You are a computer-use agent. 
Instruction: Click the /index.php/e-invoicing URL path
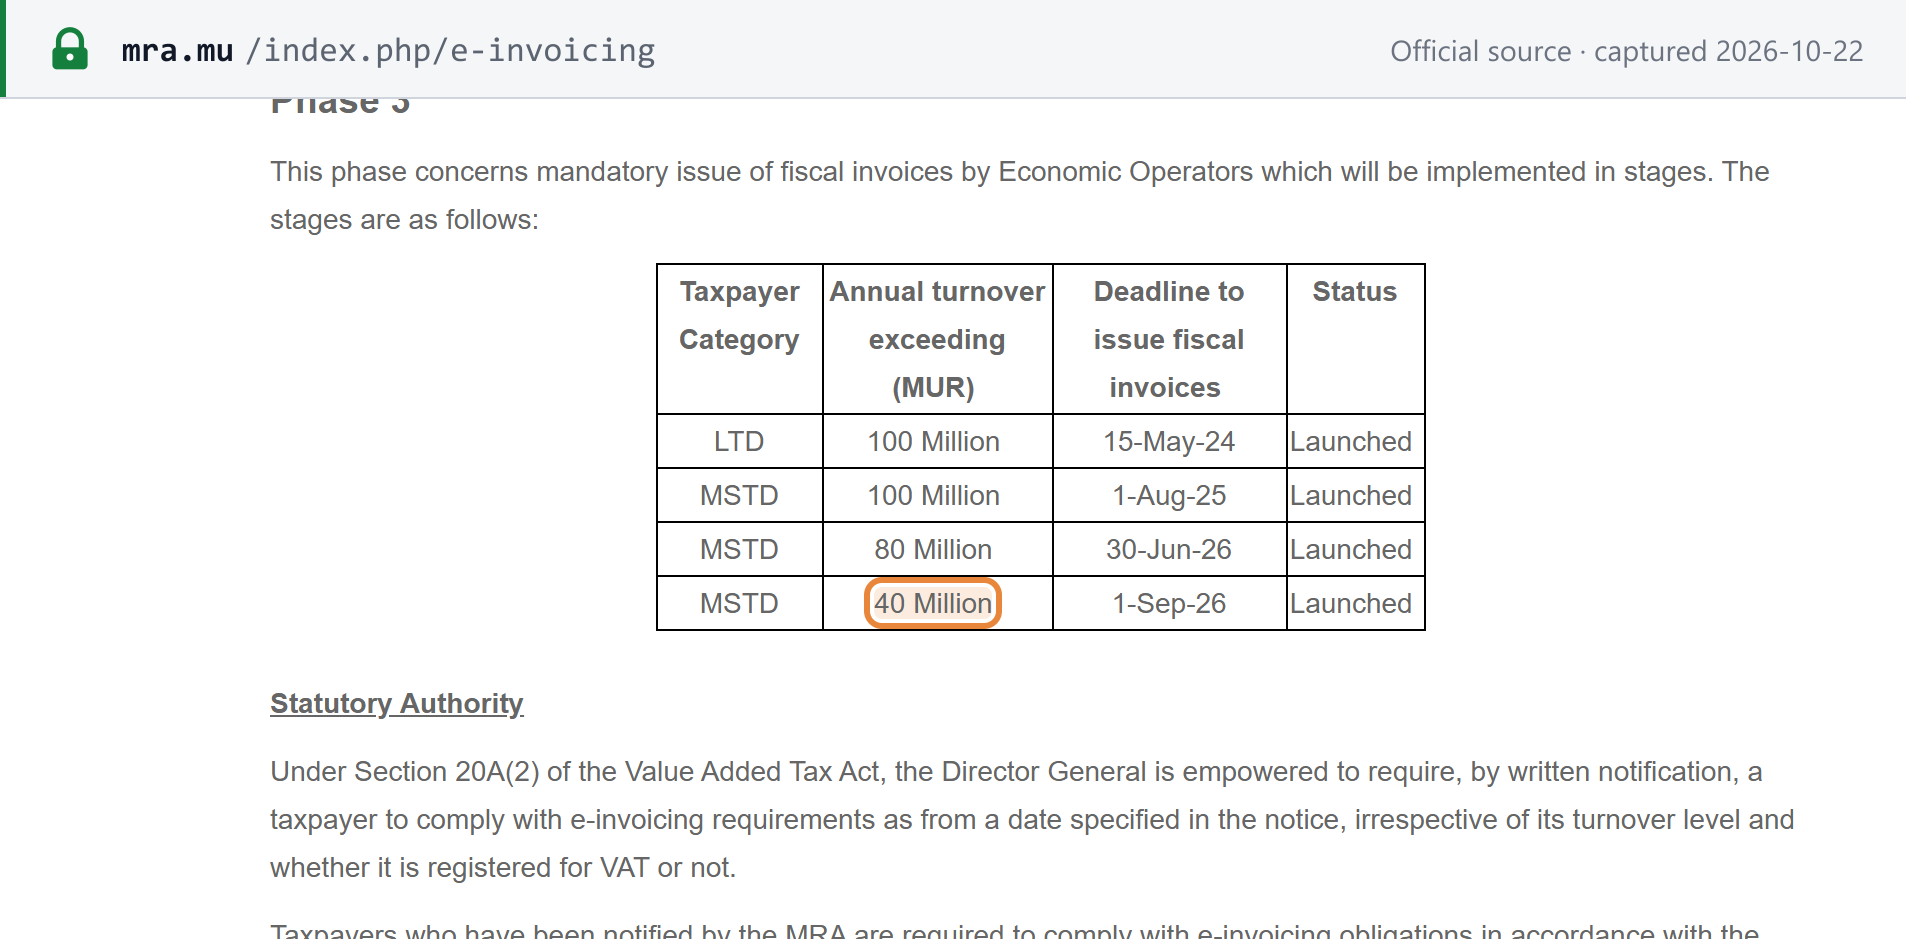(x=451, y=50)
